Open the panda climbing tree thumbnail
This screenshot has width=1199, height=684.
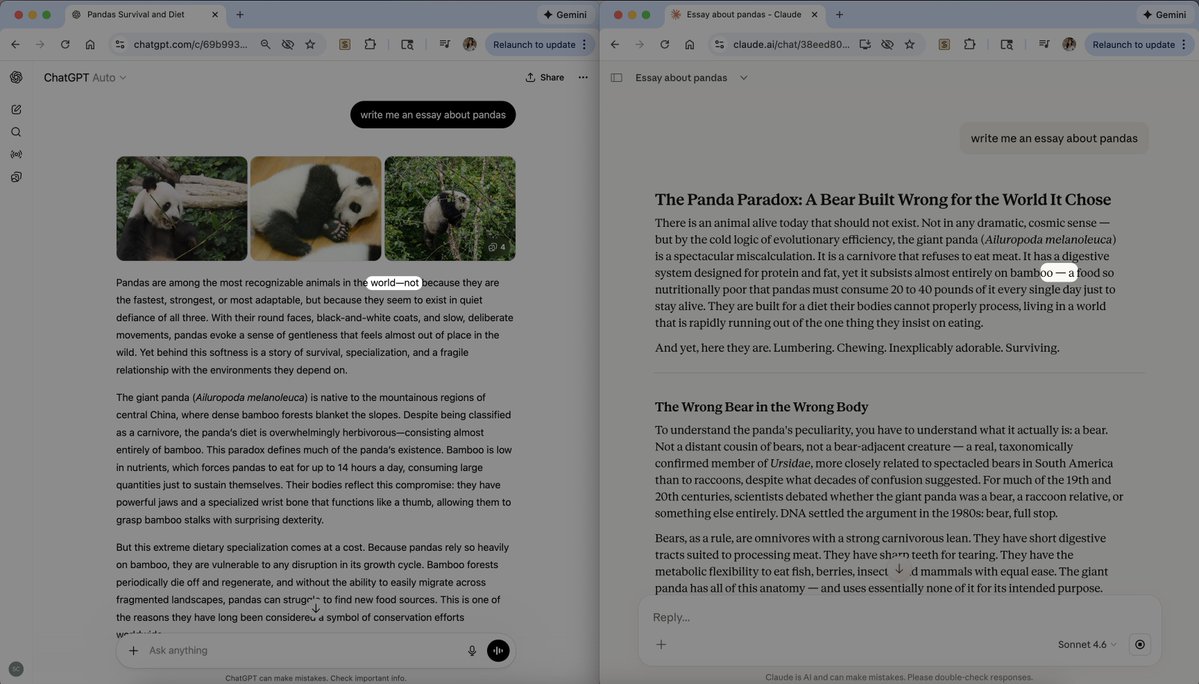click(450, 209)
